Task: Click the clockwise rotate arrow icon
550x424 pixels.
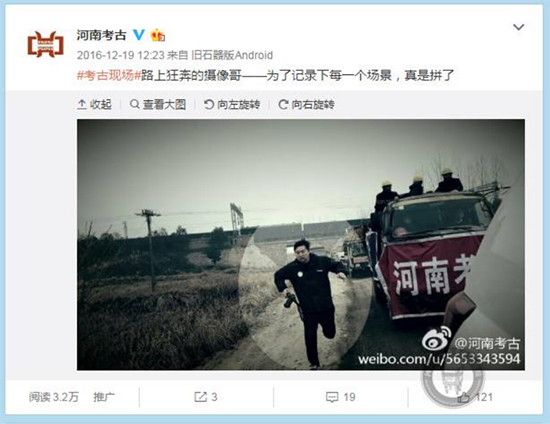Action: pos(283,104)
